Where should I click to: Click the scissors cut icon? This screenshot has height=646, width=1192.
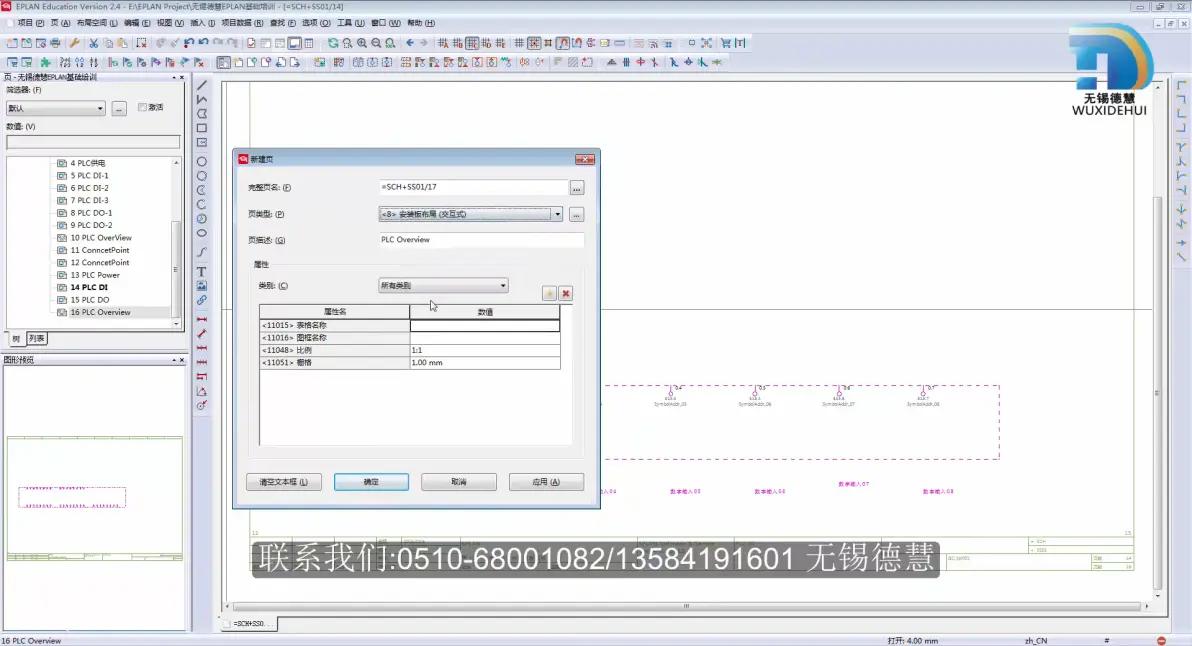94,43
